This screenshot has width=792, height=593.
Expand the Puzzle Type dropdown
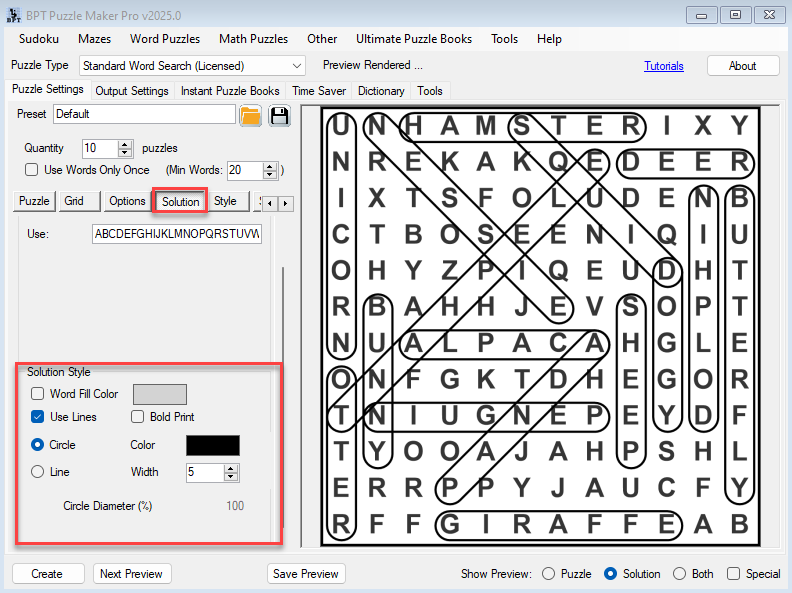(296, 66)
